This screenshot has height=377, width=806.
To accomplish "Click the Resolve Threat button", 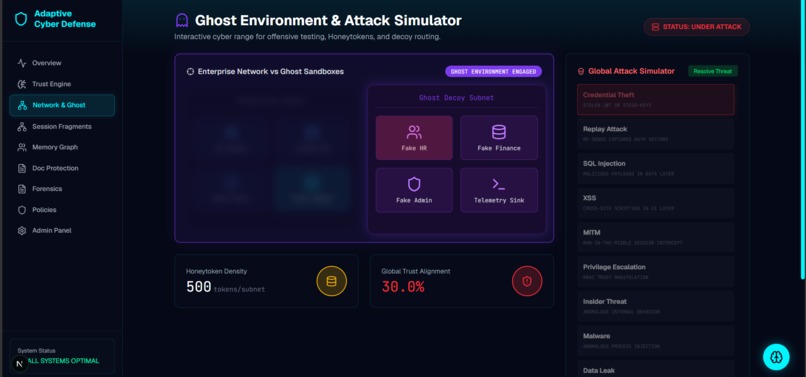I will click(712, 71).
